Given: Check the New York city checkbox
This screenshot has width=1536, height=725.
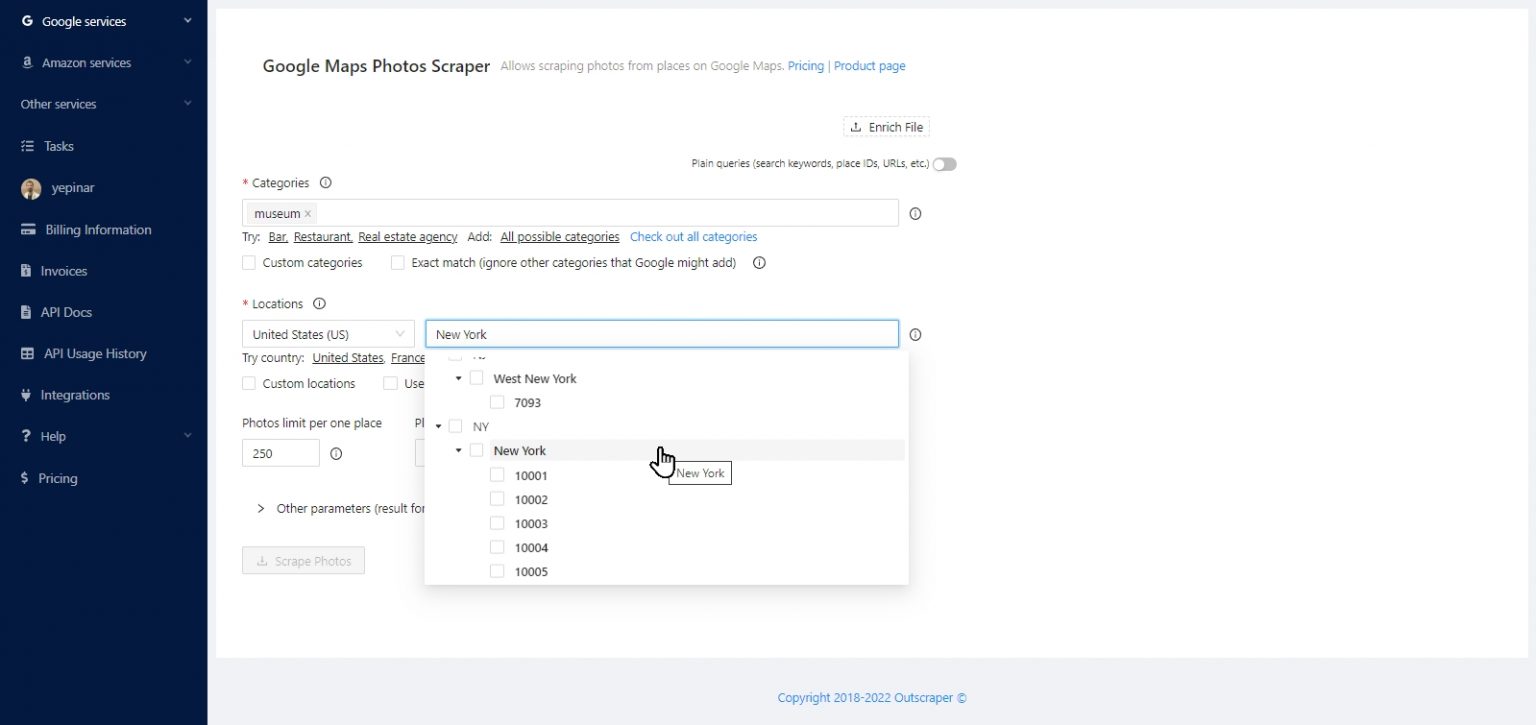Looking at the screenshot, I should coord(476,451).
